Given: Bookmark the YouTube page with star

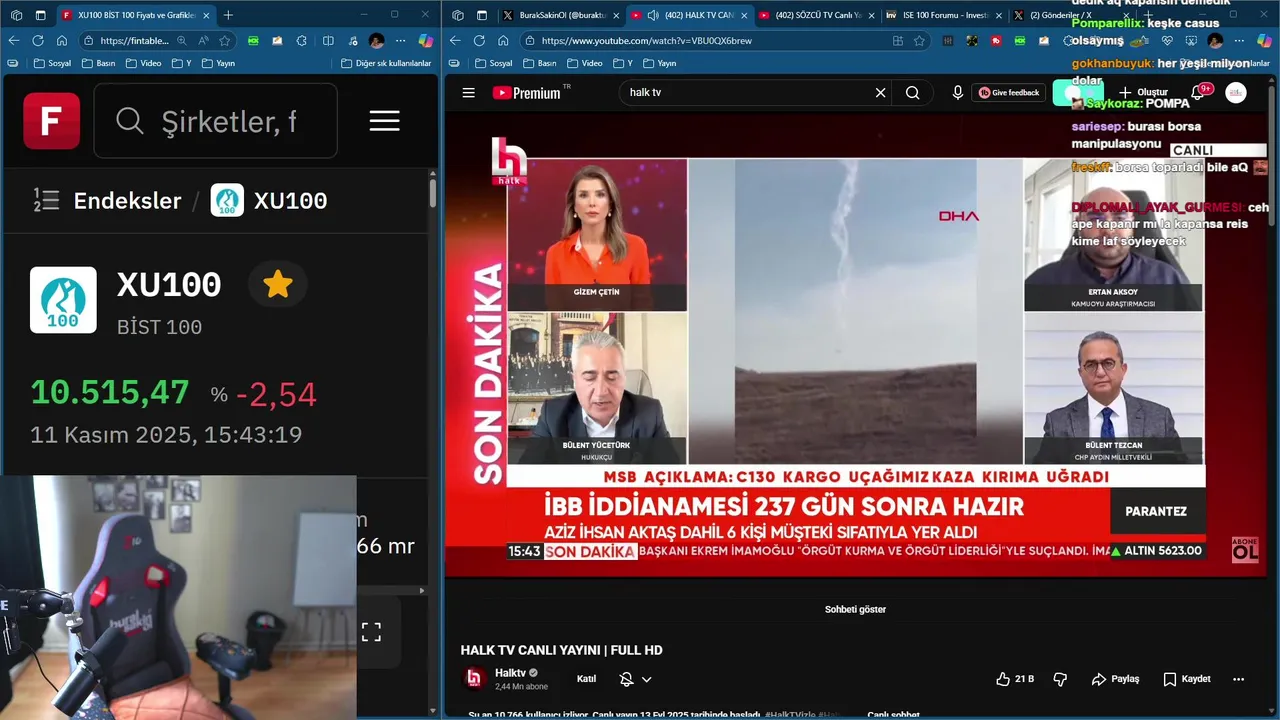Looking at the screenshot, I should (919, 40).
